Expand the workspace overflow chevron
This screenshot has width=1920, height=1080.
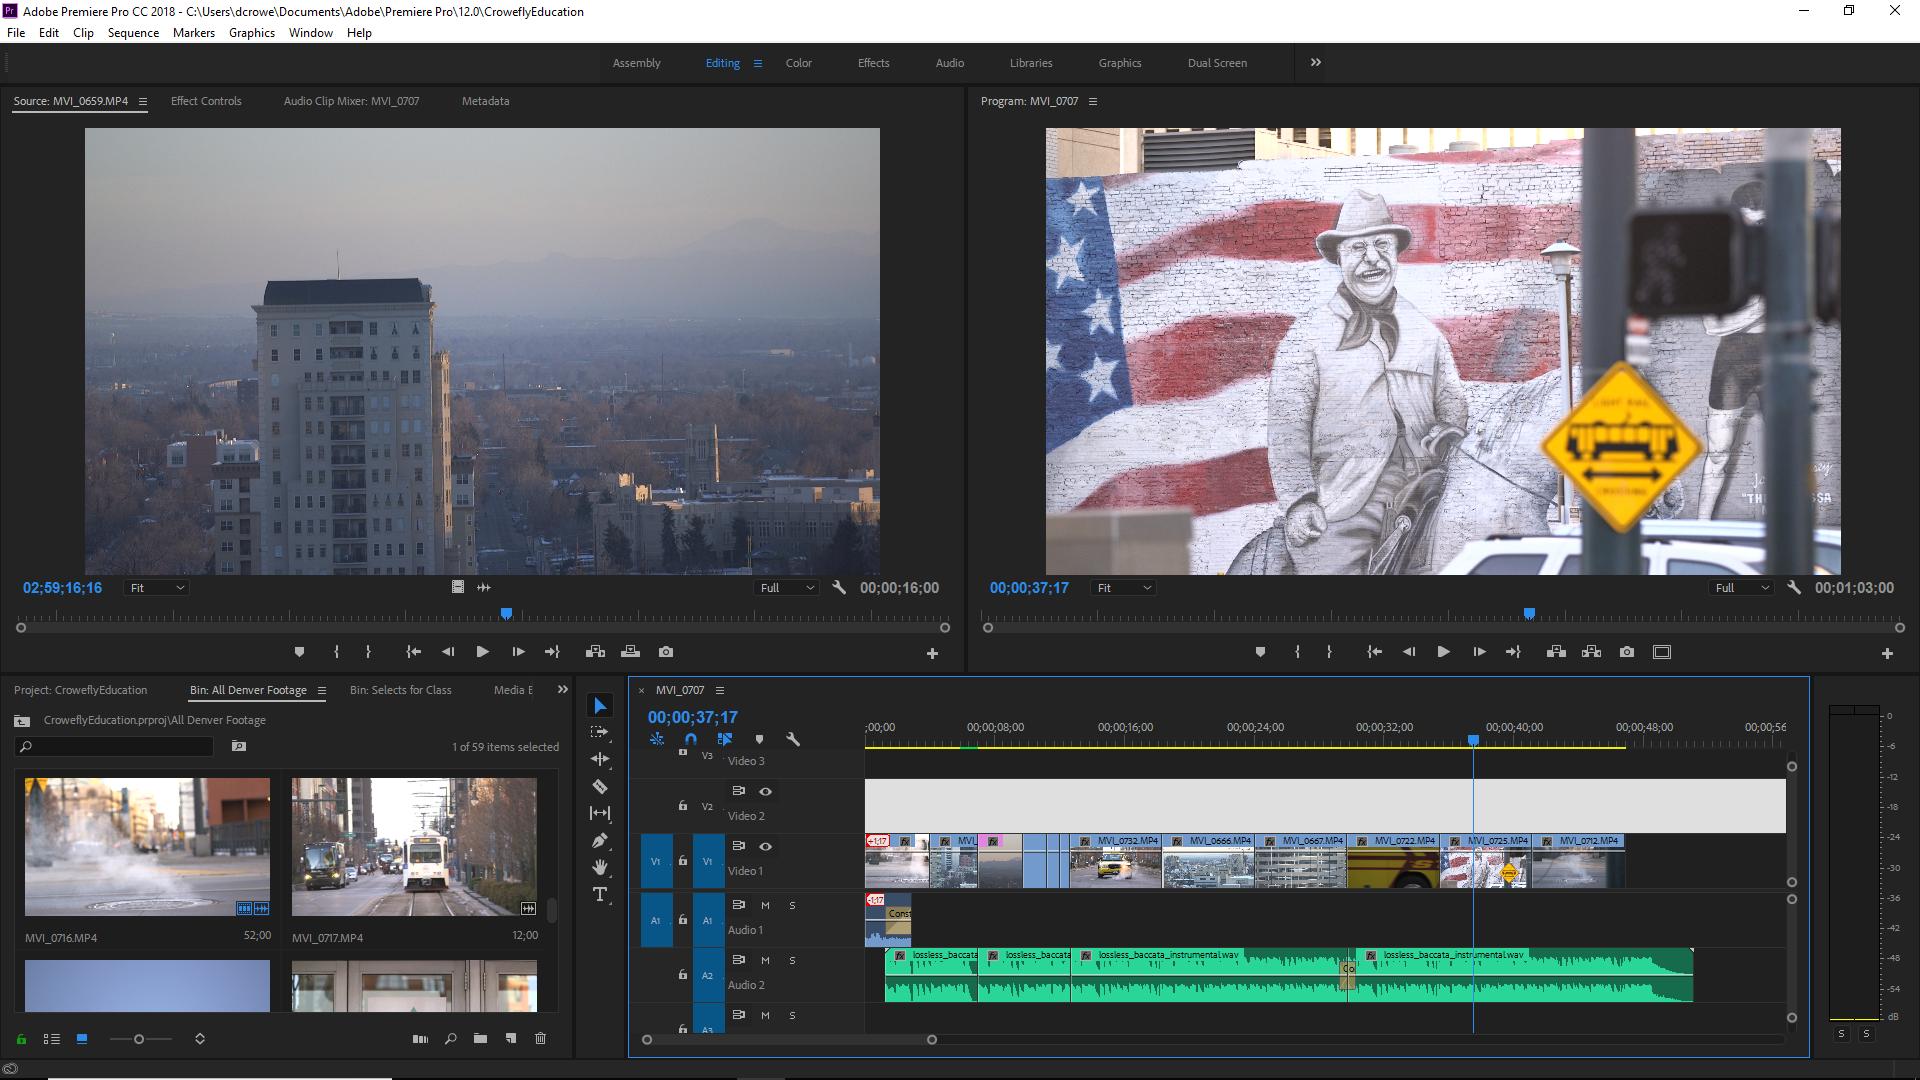pyautogui.click(x=1315, y=62)
